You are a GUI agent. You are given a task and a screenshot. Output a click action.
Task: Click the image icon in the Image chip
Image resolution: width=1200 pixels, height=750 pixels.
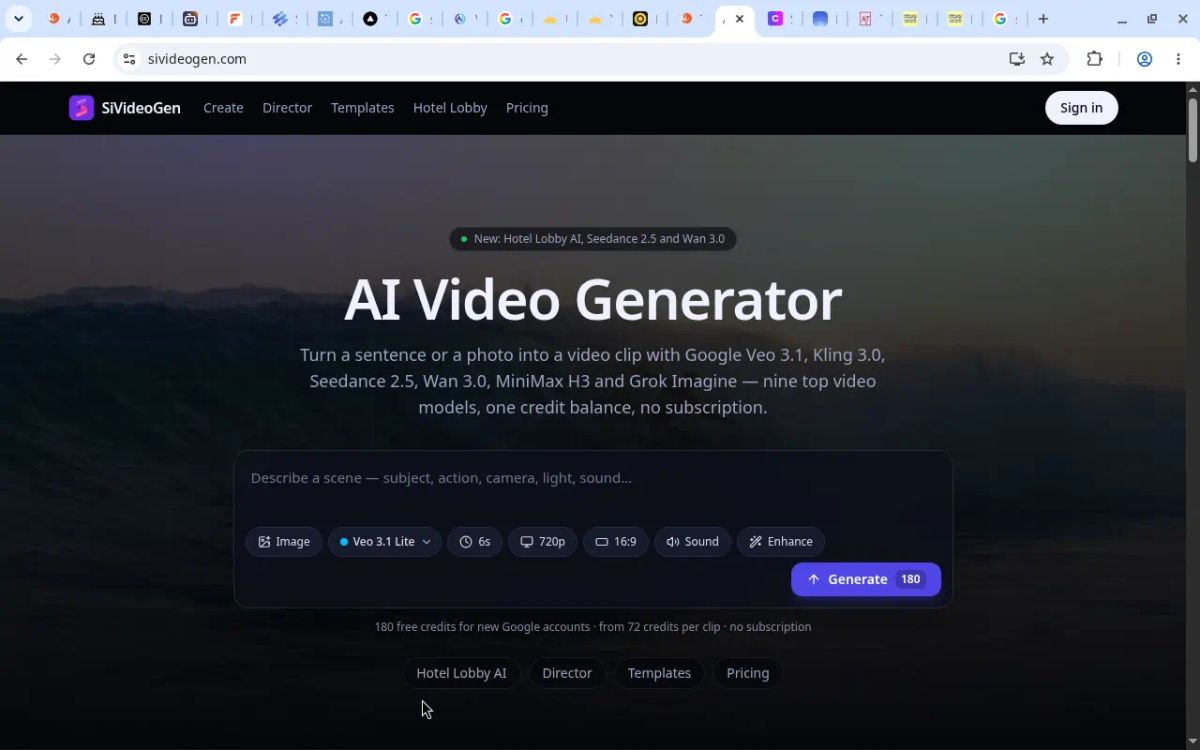[264, 542]
